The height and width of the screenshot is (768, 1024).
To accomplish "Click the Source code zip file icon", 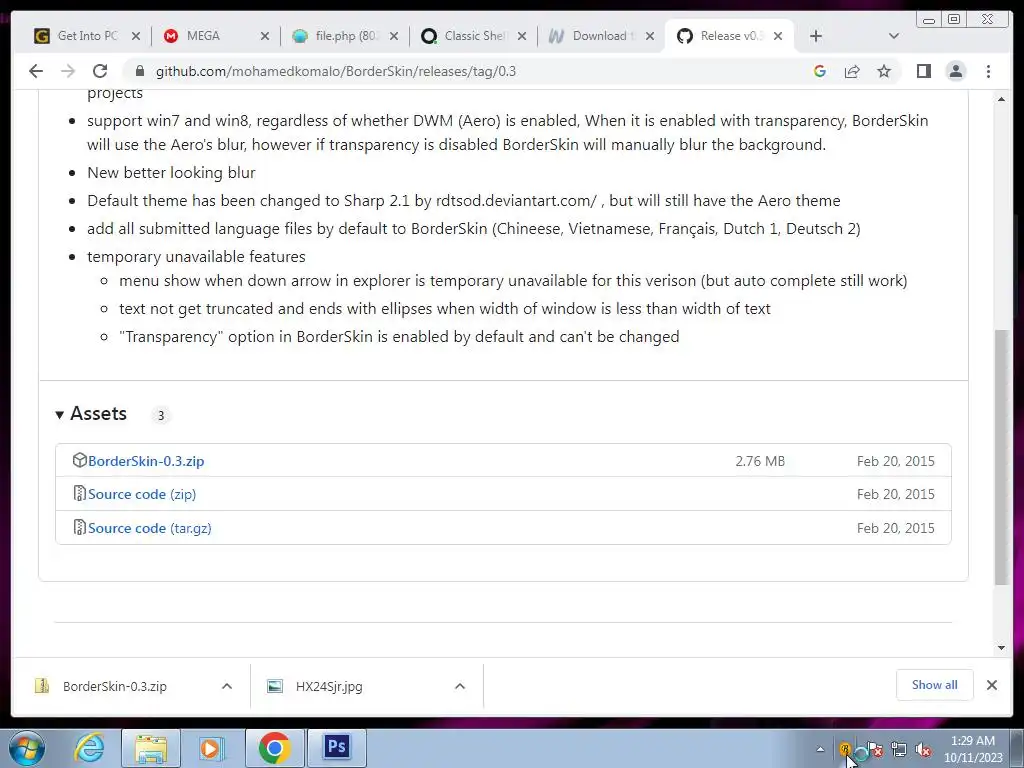I will (x=79, y=494).
